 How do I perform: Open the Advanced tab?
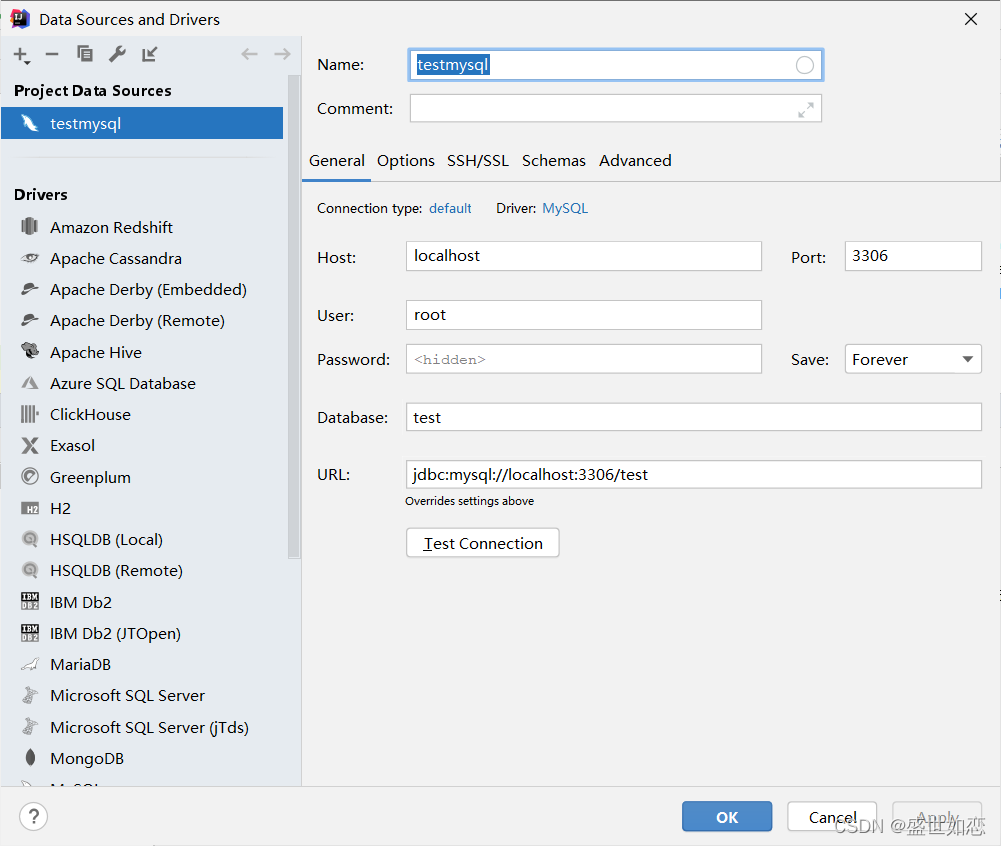point(635,161)
